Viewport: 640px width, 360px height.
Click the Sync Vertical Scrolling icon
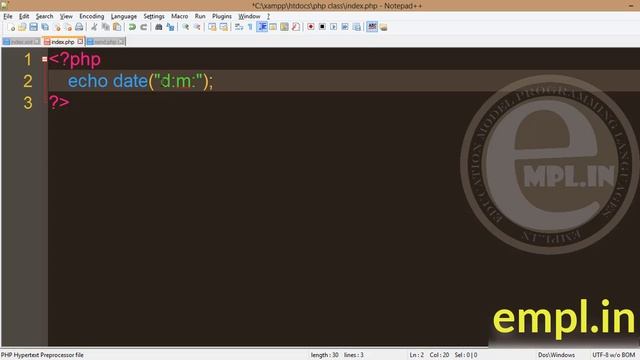(212, 27)
